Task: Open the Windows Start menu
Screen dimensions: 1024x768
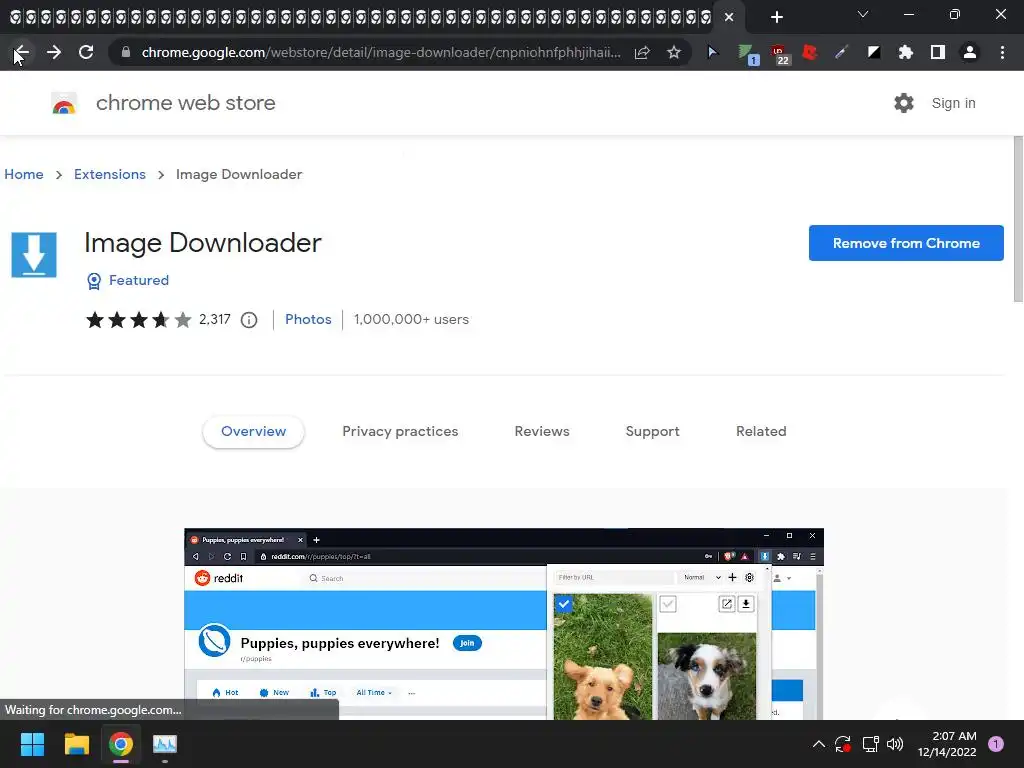Action: point(32,744)
